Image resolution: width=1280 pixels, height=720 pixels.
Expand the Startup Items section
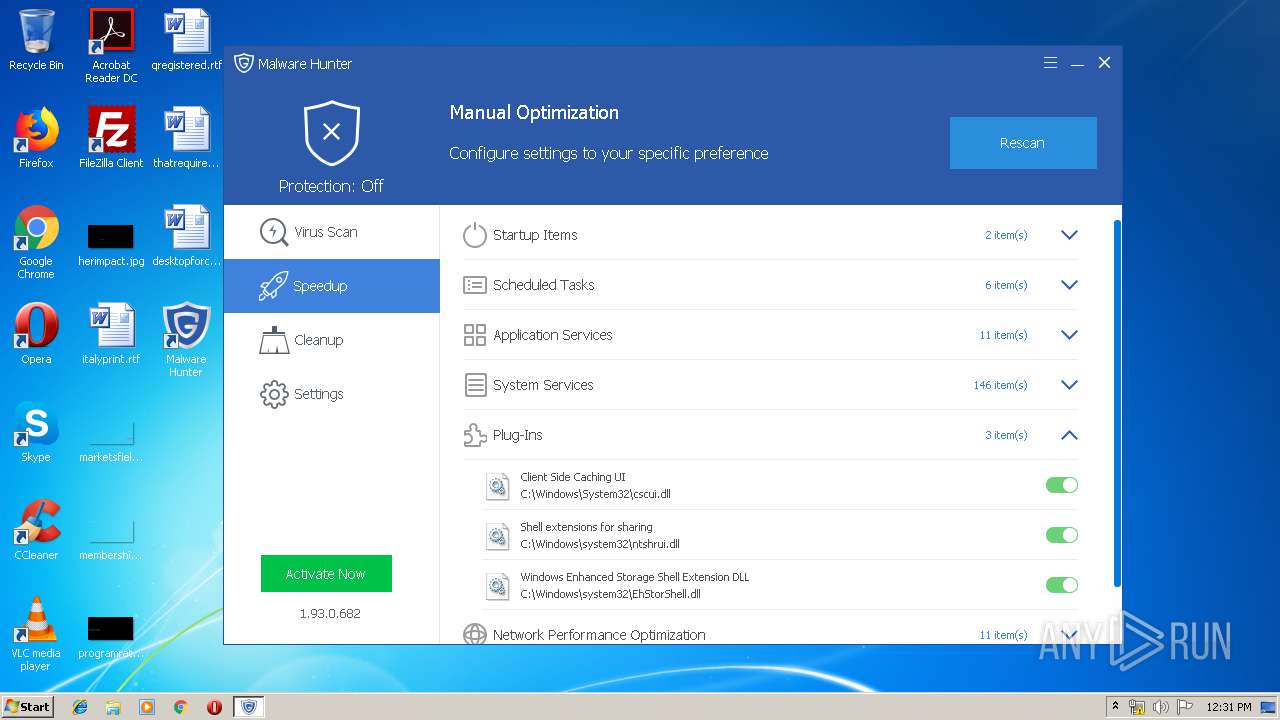click(x=1069, y=235)
